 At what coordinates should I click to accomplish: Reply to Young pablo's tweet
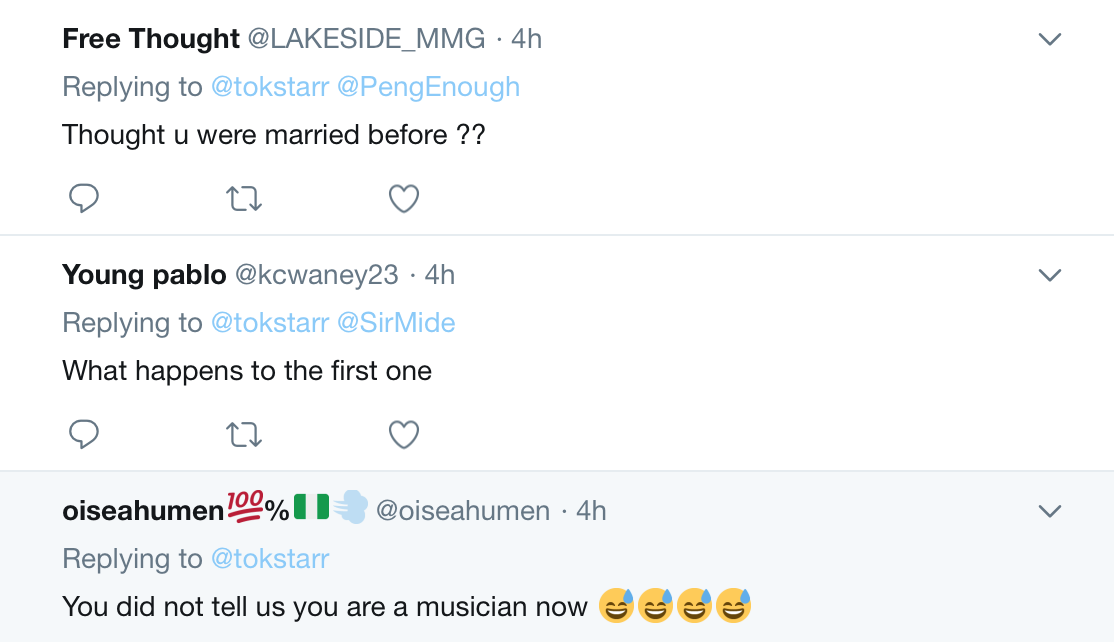pos(84,434)
